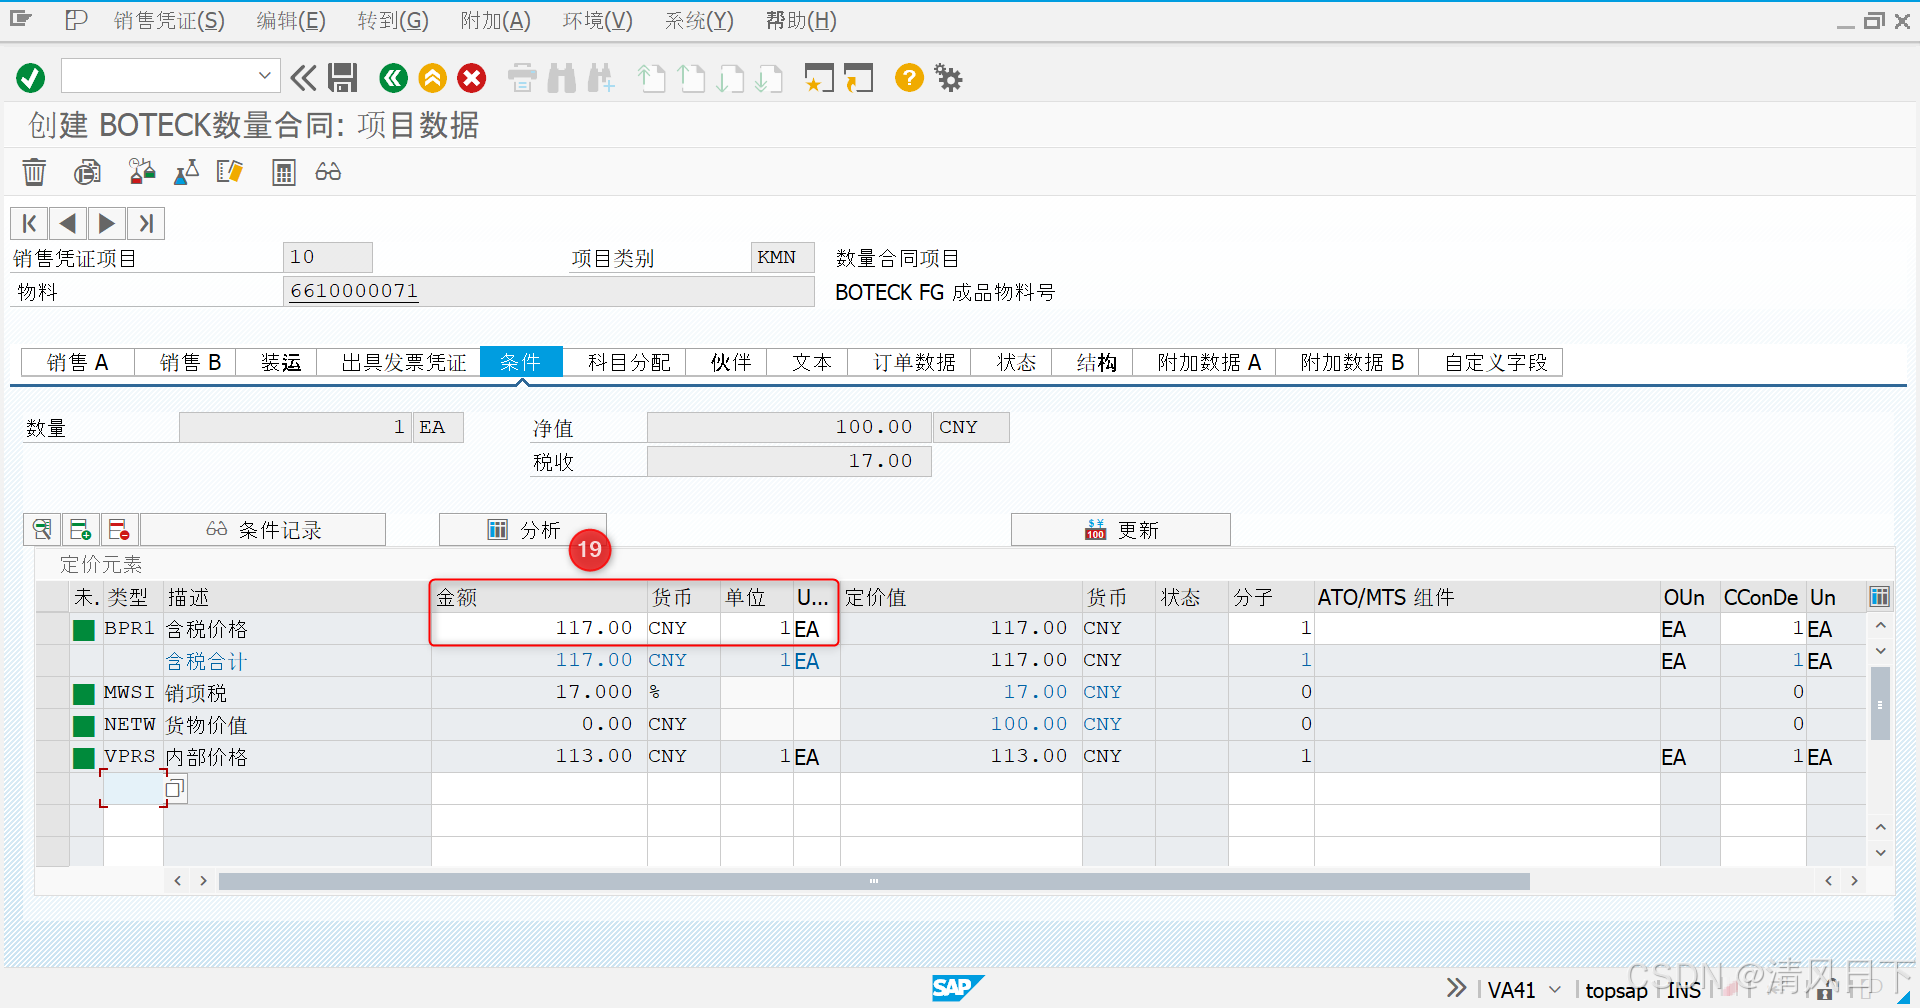The height and width of the screenshot is (1008, 1920).
Task: Open the display document header details icon
Action: pos(87,172)
